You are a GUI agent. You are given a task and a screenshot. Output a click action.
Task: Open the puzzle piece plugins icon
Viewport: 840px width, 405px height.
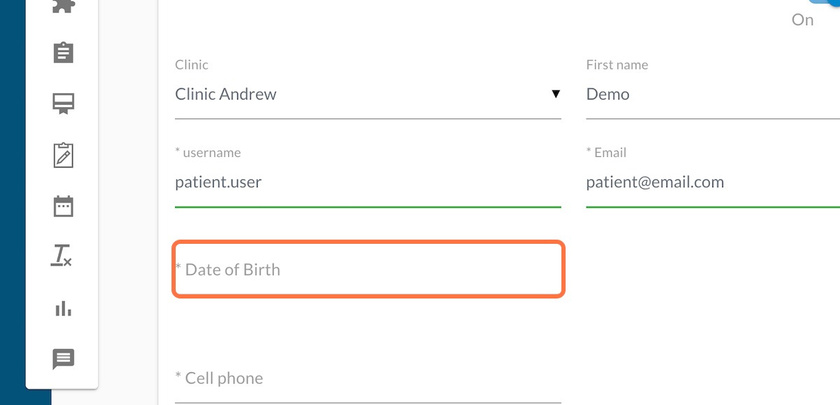(x=63, y=5)
